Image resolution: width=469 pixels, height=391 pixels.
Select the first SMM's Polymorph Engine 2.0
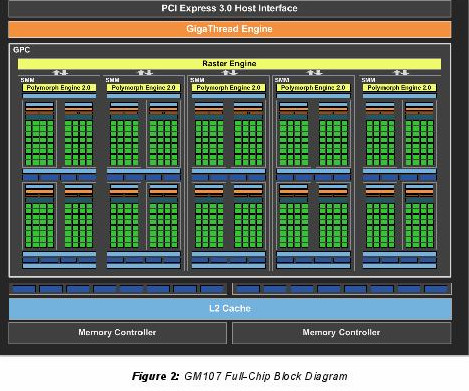pos(59,88)
